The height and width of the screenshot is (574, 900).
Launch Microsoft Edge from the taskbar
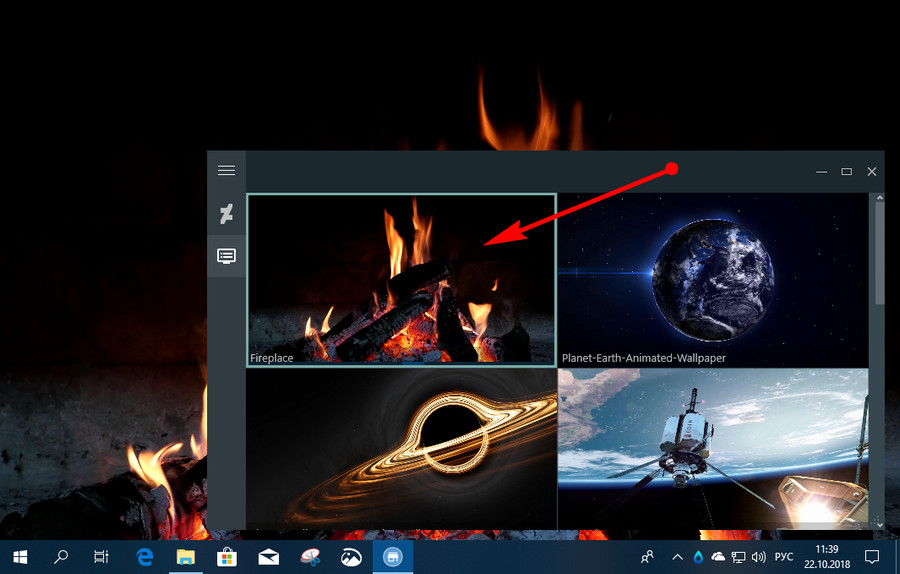pyautogui.click(x=145, y=556)
